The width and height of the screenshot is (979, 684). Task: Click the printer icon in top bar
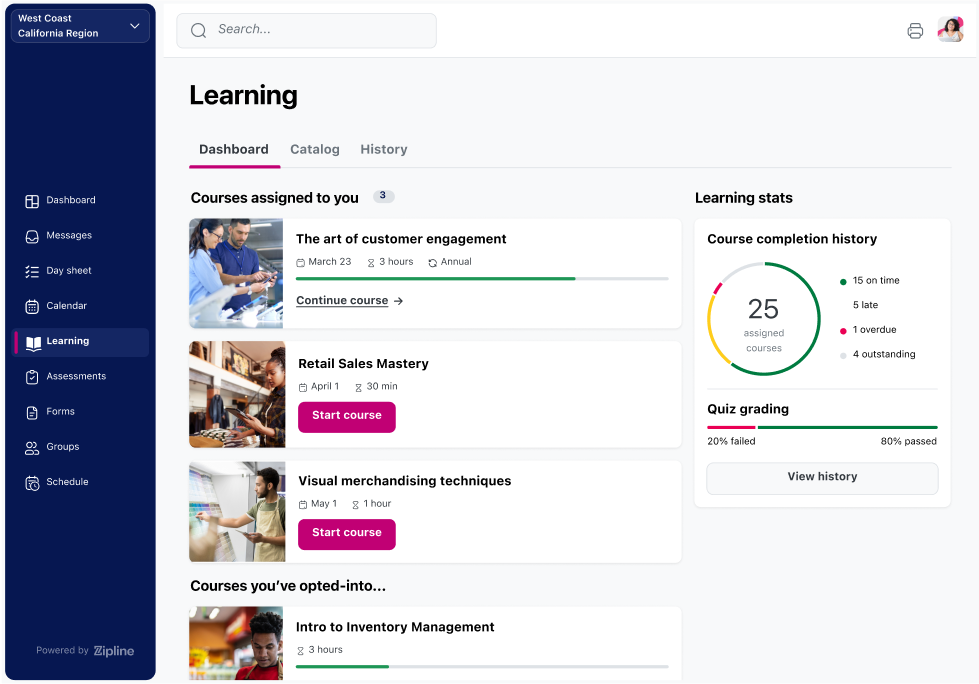[915, 31]
